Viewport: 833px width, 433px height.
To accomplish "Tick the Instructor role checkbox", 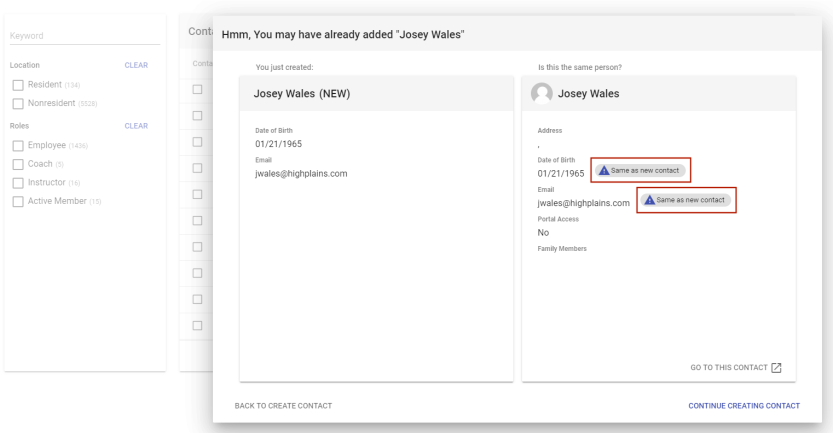I will pos(17,183).
